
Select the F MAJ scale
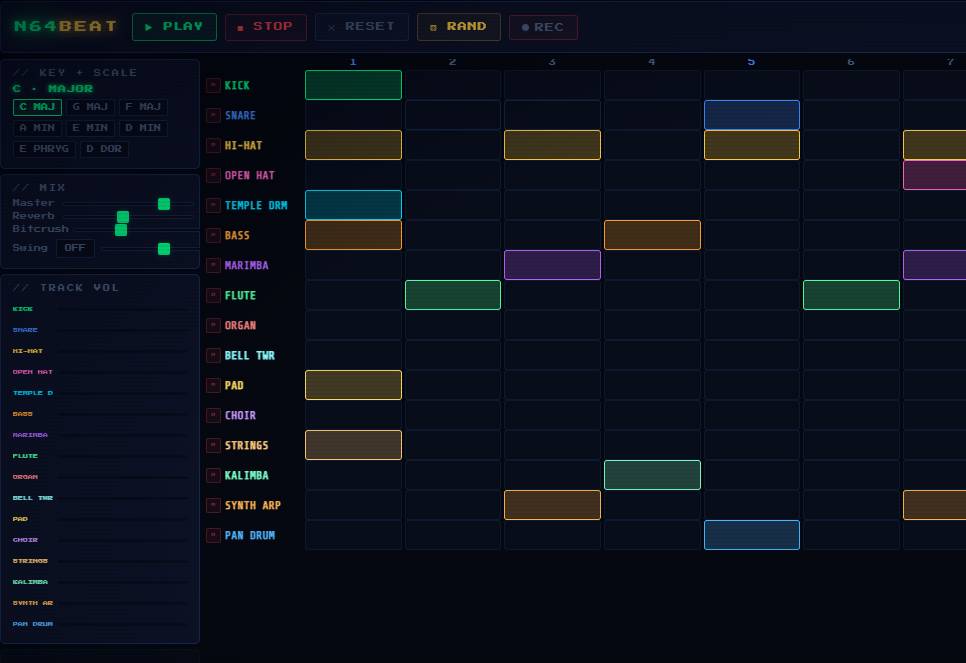[143, 107]
